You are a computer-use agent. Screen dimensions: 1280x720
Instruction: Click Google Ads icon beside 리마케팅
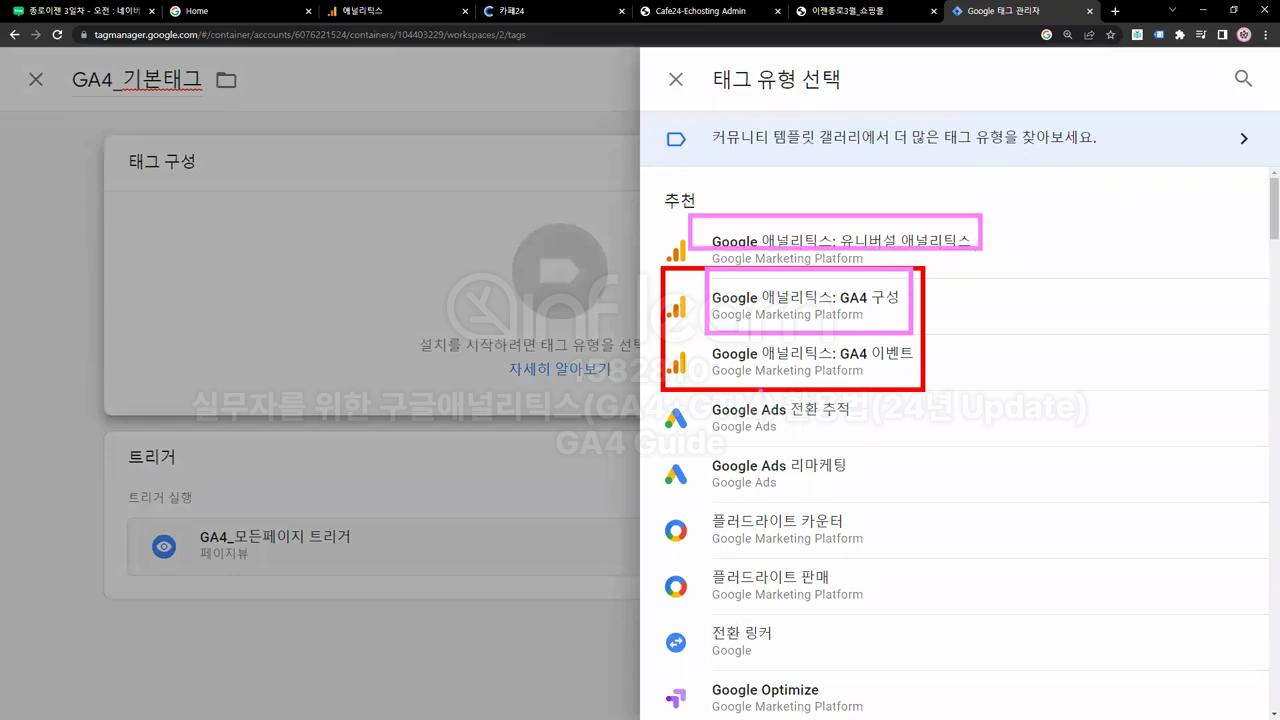click(x=676, y=474)
